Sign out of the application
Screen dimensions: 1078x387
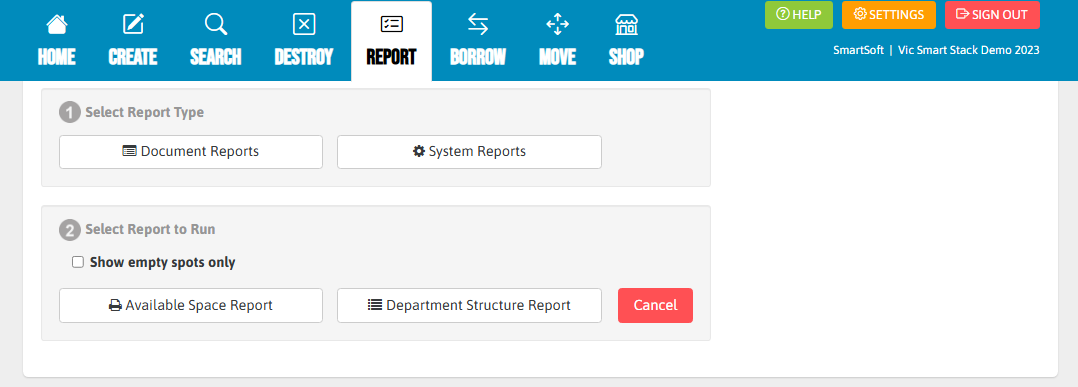992,14
